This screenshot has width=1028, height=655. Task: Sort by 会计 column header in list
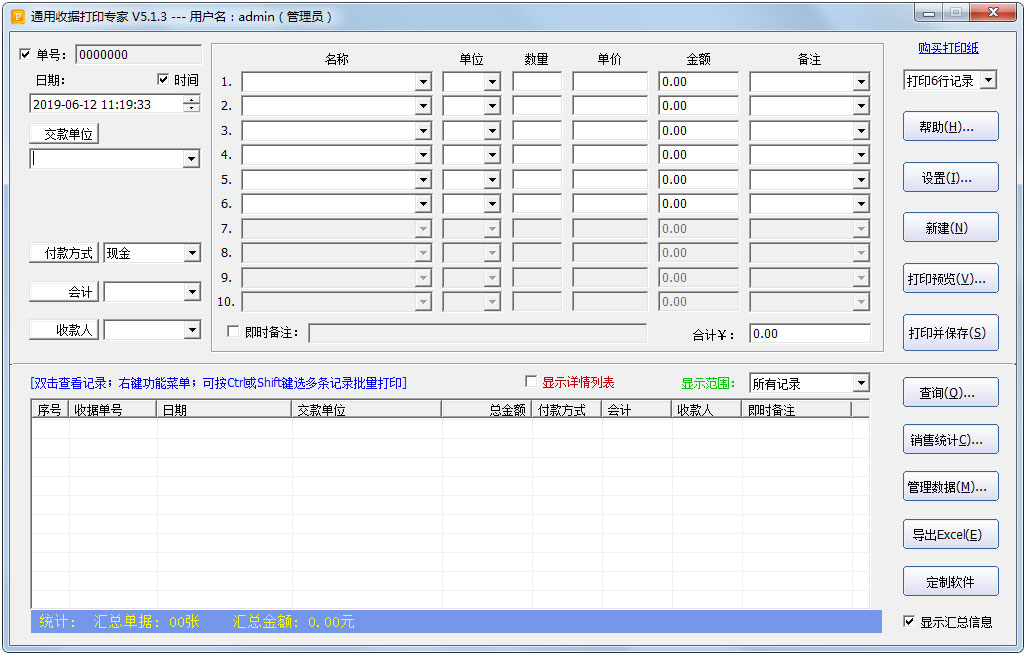637,410
